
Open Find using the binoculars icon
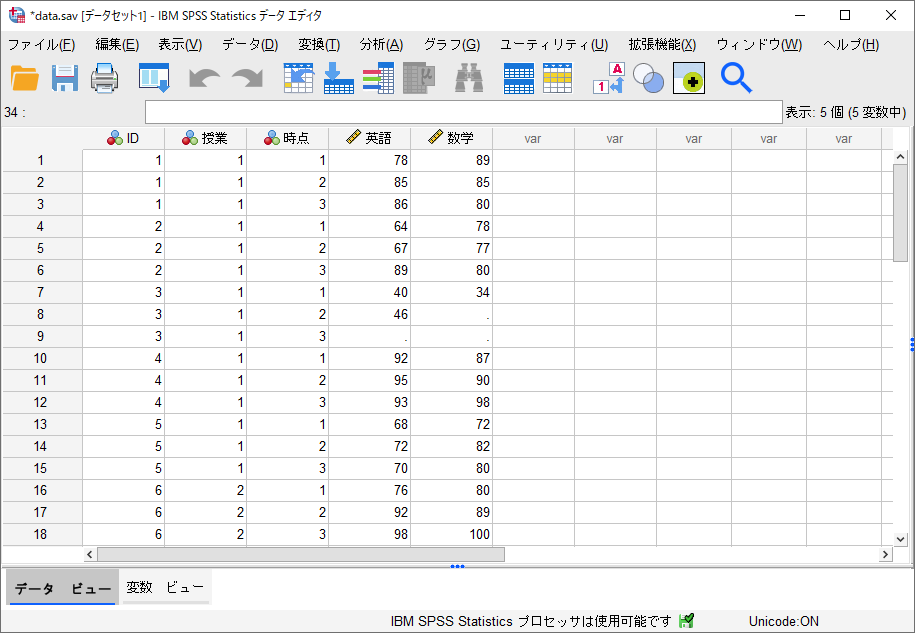point(468,78)
